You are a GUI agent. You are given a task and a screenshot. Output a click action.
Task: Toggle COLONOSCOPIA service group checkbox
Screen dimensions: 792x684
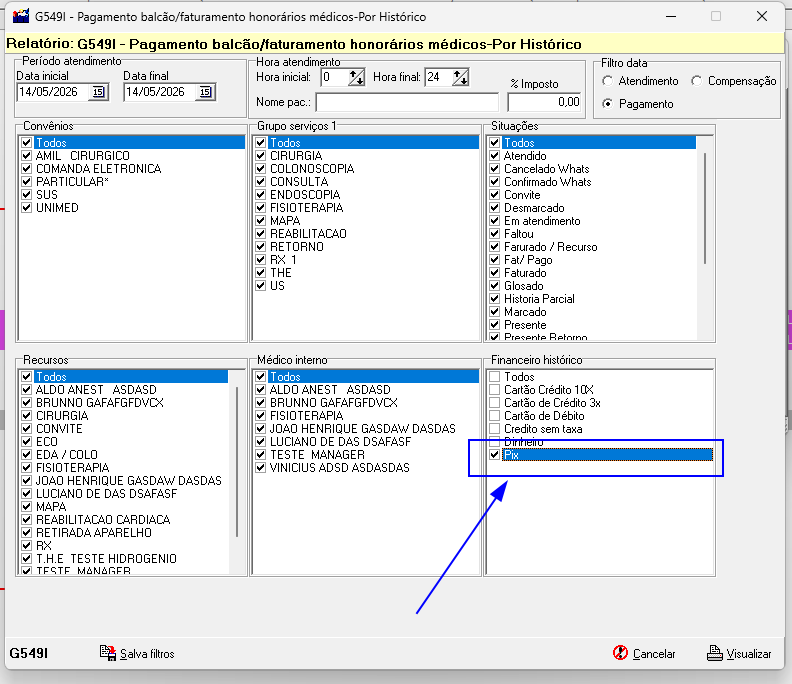click(x=261, y=169)
